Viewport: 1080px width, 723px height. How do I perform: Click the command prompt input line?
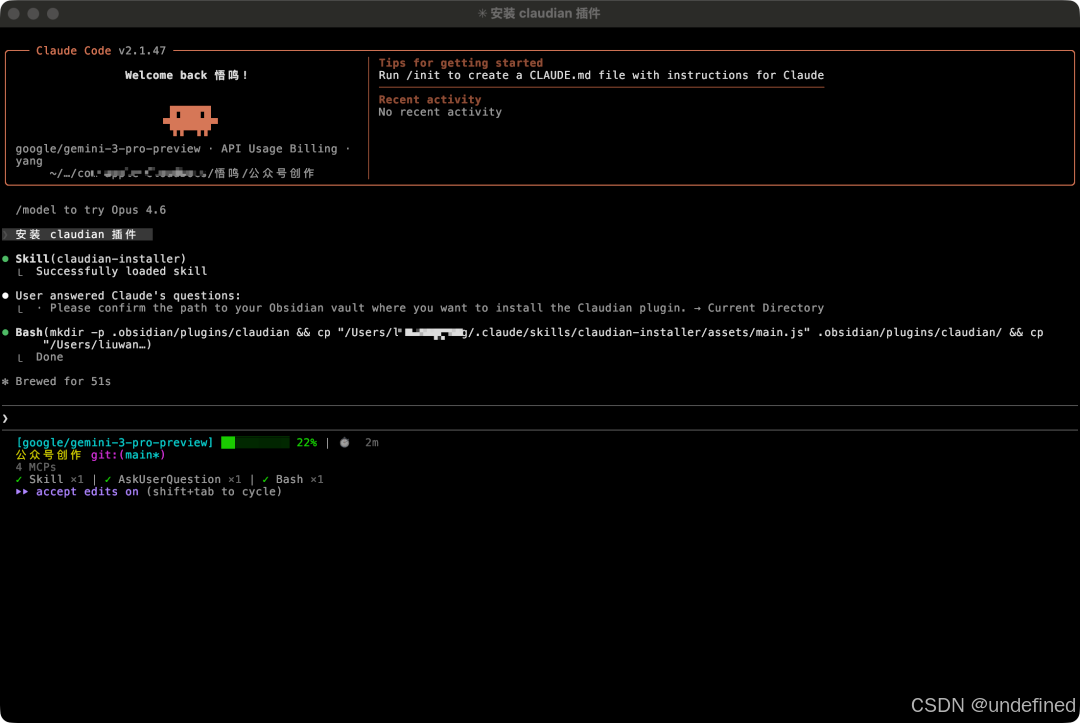[x=540, y=418]
